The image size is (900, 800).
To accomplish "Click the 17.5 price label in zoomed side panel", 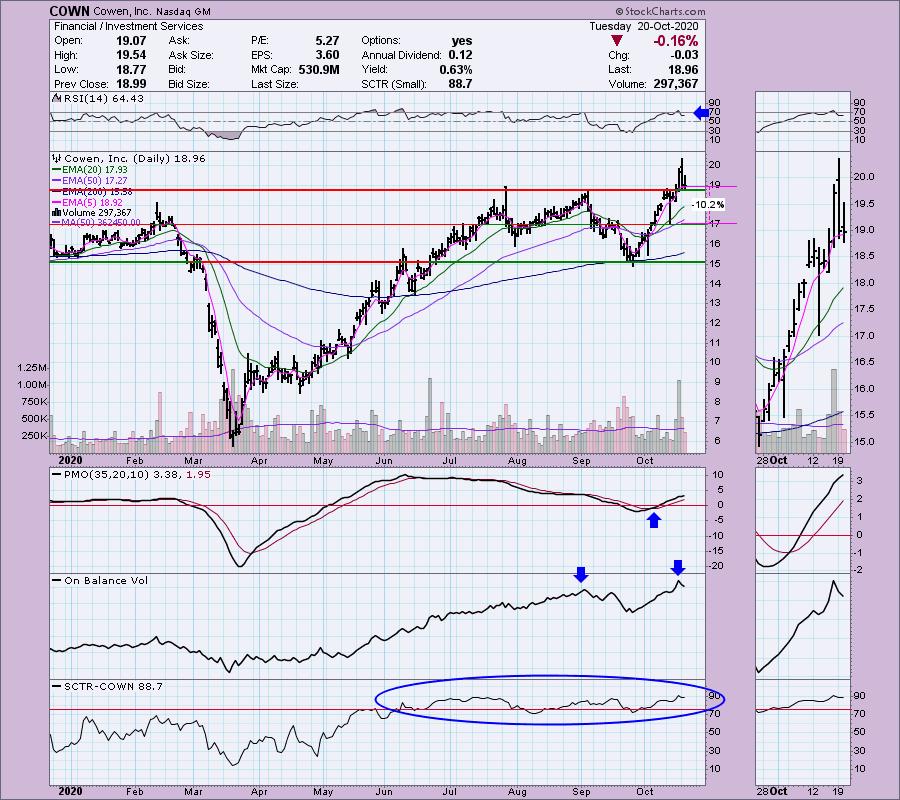I will [864, 309].
